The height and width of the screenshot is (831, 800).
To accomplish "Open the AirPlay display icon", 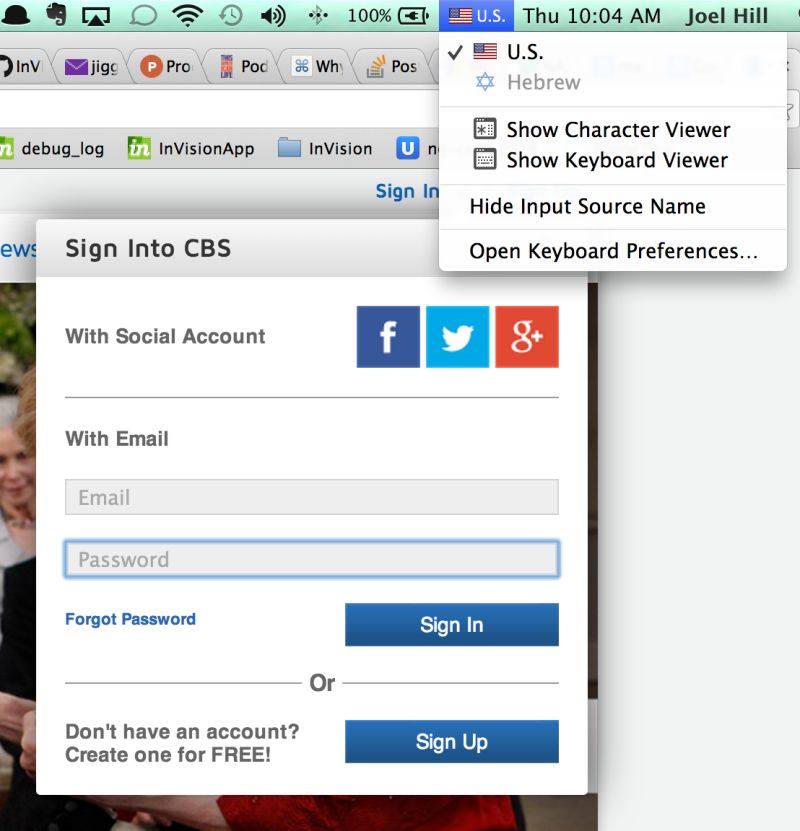I will 96,16.
